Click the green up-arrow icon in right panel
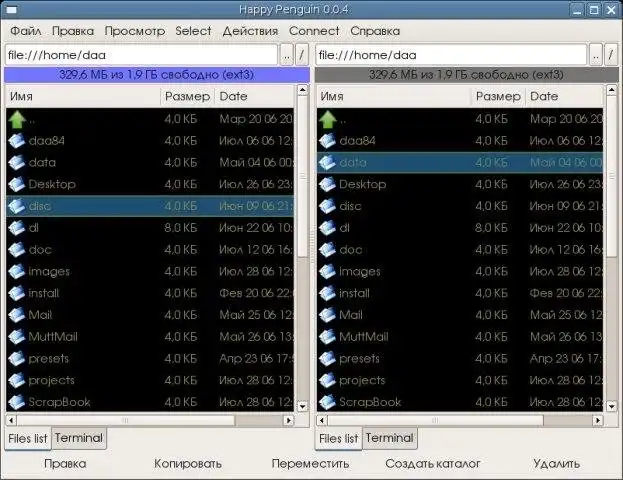Screen dimensions: 623x480 point(328,119)
